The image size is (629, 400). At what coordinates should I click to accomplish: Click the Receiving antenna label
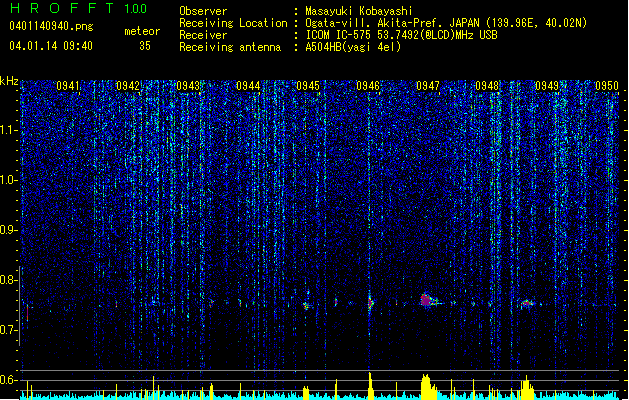[x=230, y=47]
